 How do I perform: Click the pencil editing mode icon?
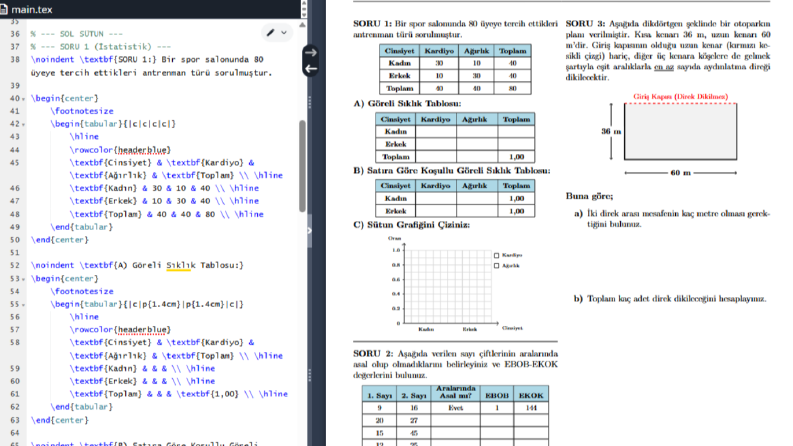[x=271, y=33]
